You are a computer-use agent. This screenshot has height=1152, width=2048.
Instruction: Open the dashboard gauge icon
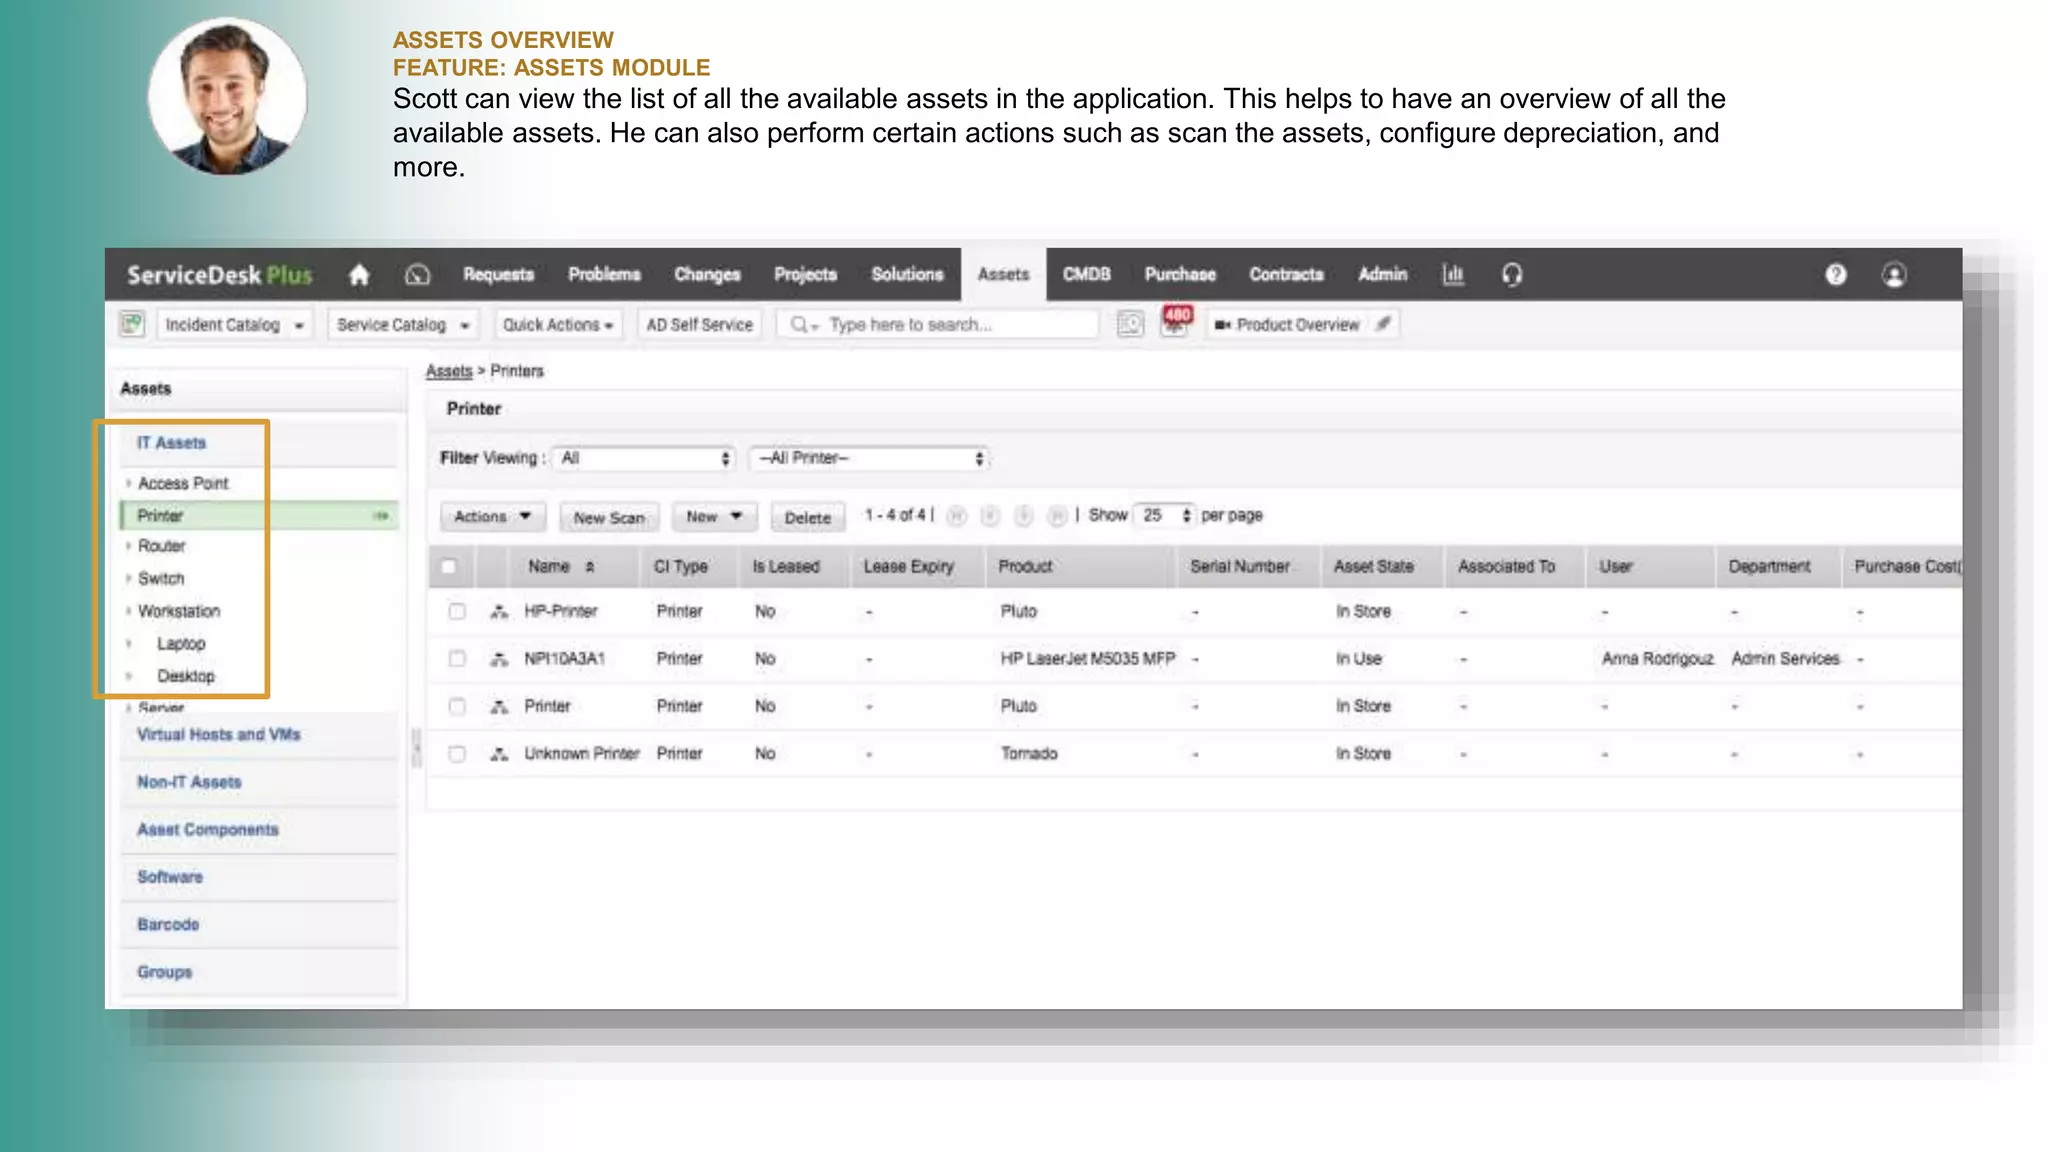pyautogui.click(x=417, y=274)
